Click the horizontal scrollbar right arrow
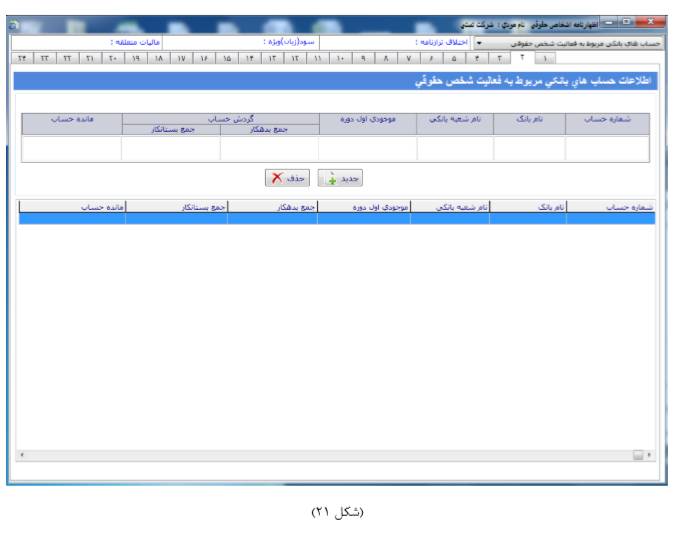 (650, 455)
